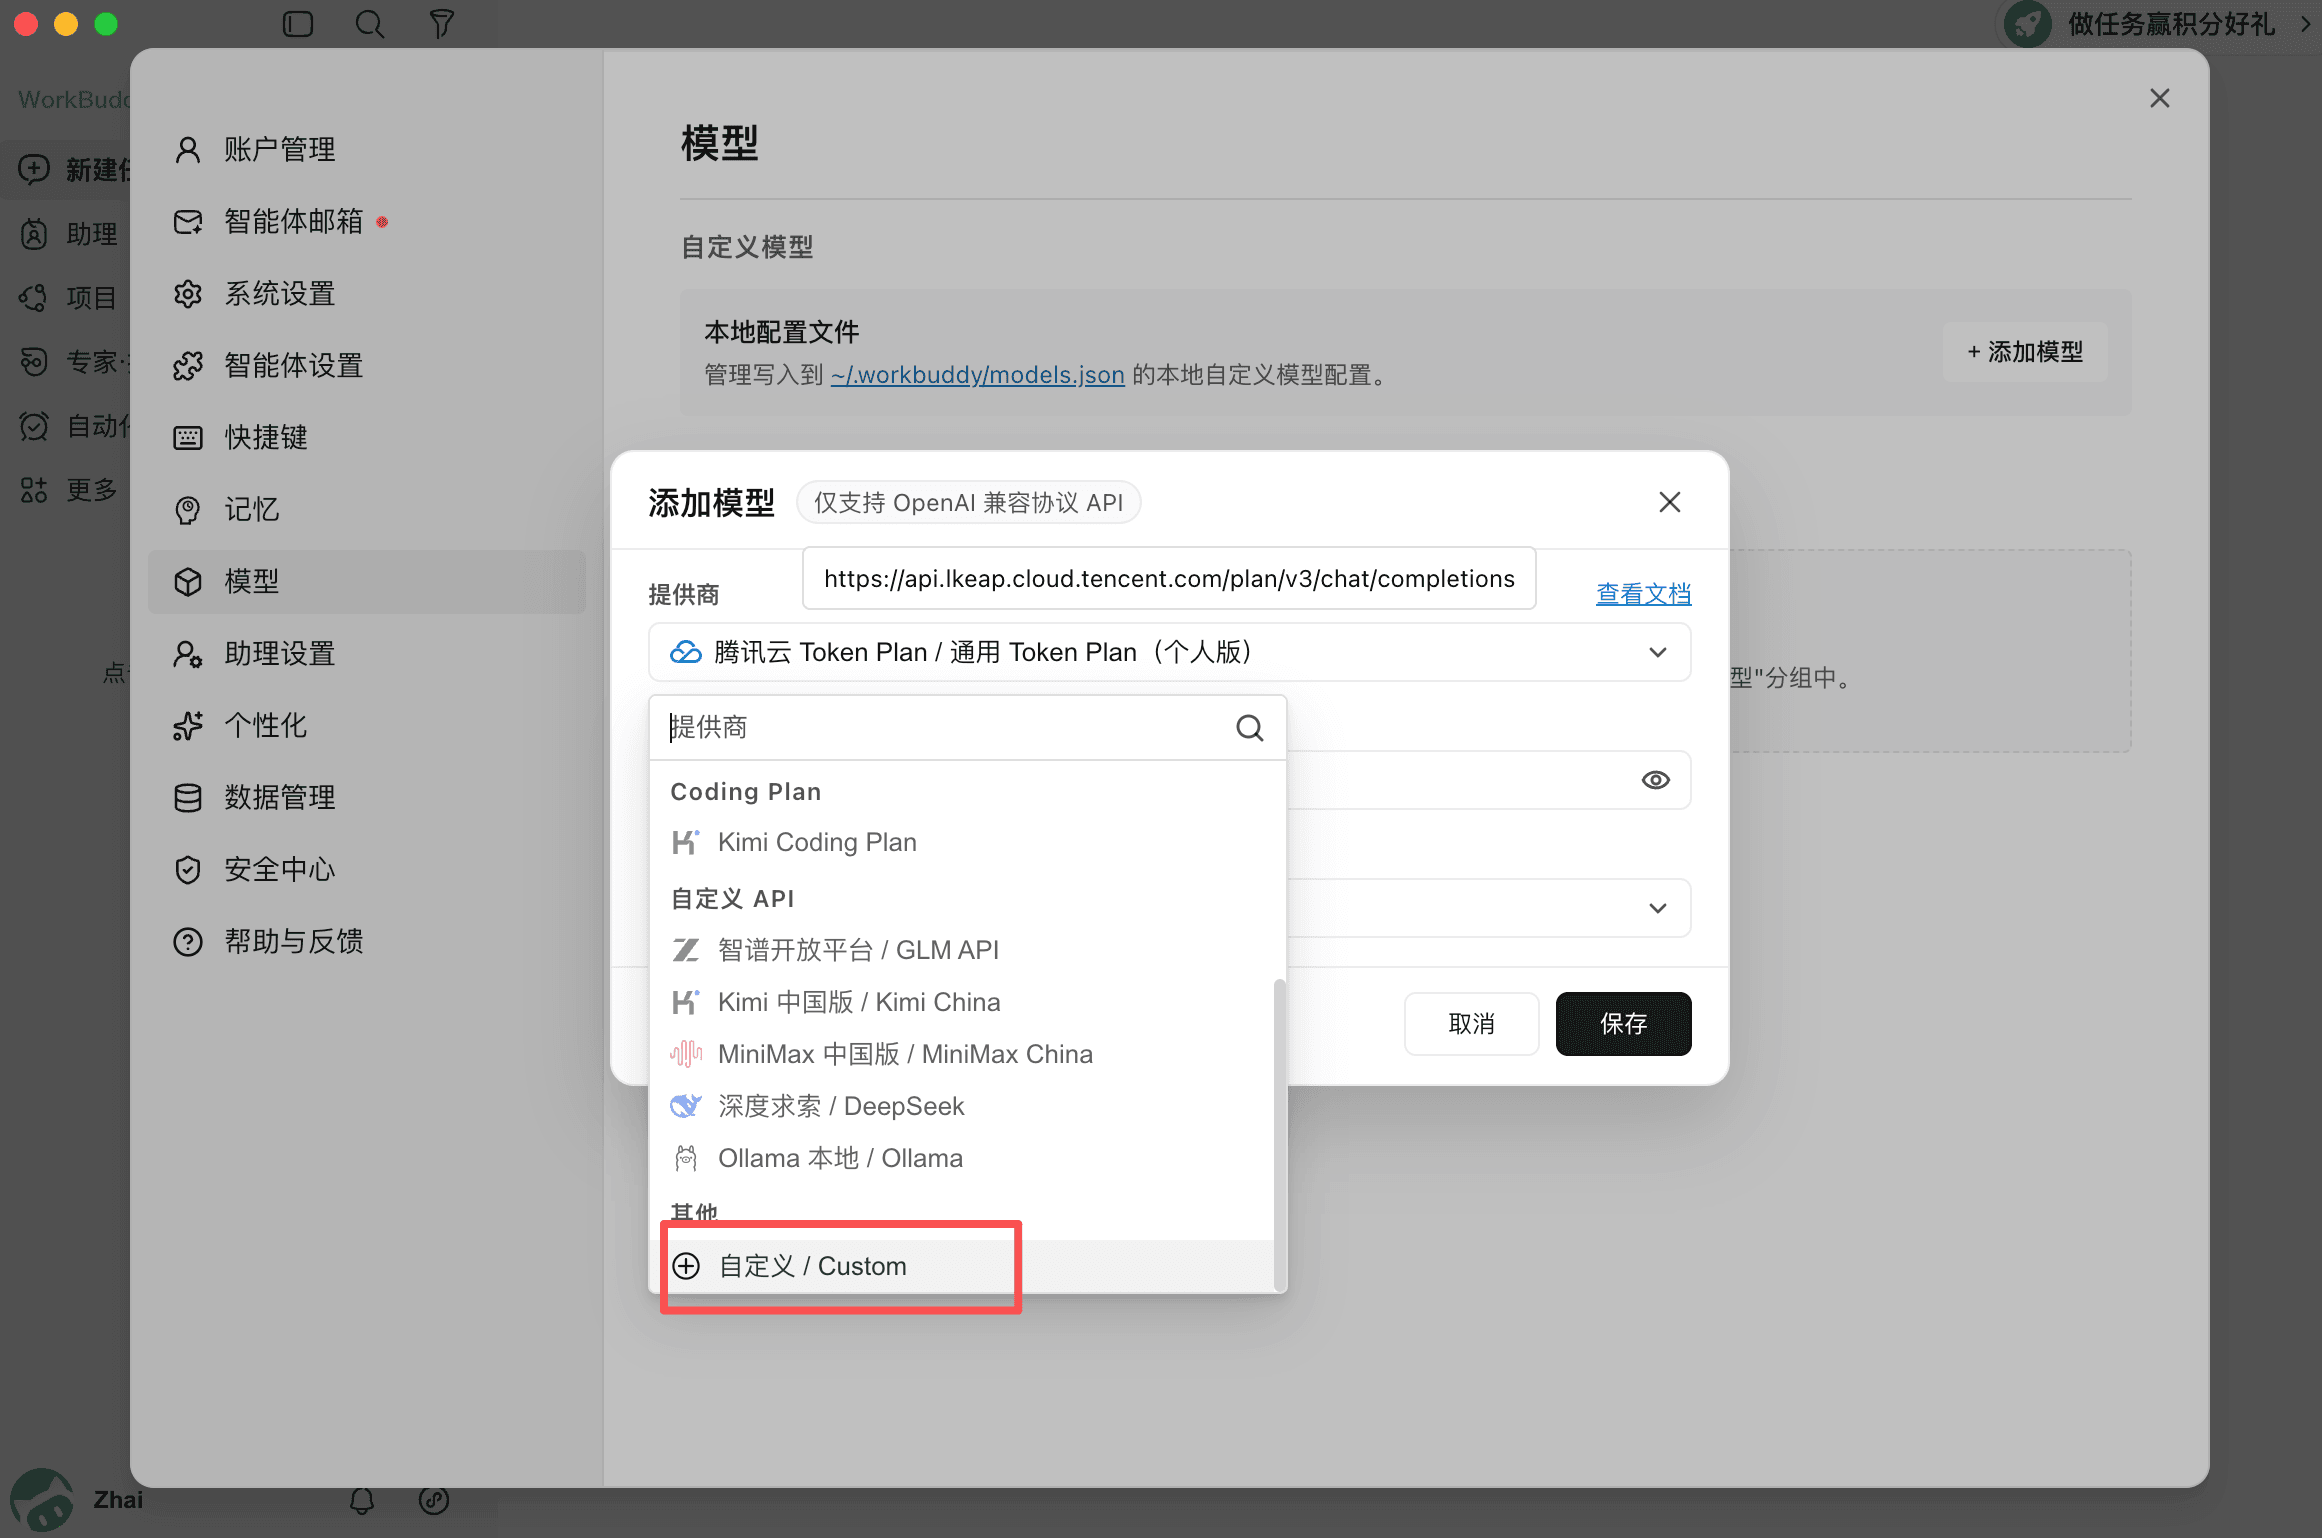2322x1538 pixels.
Task: Select Ollama 本地 / Ollama provider
Action: 962,1158
